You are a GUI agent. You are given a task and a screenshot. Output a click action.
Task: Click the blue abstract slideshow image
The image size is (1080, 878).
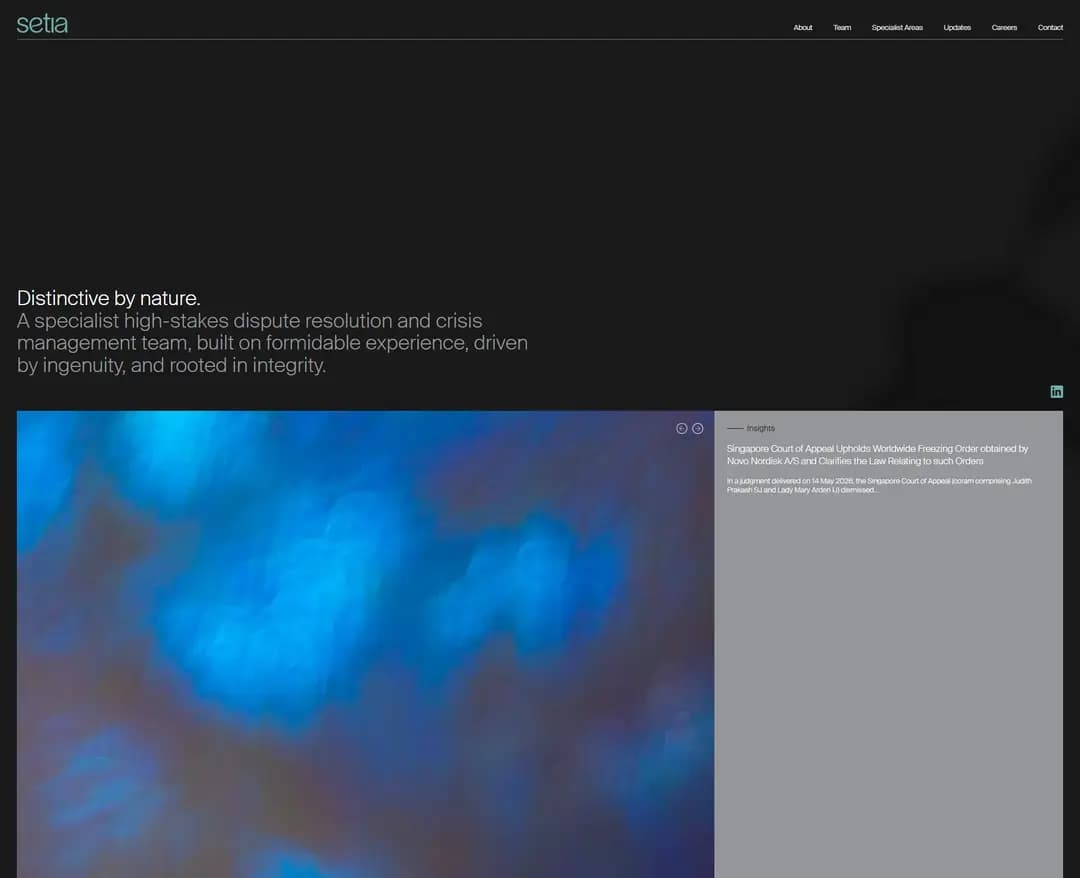(x=365, y=644)
